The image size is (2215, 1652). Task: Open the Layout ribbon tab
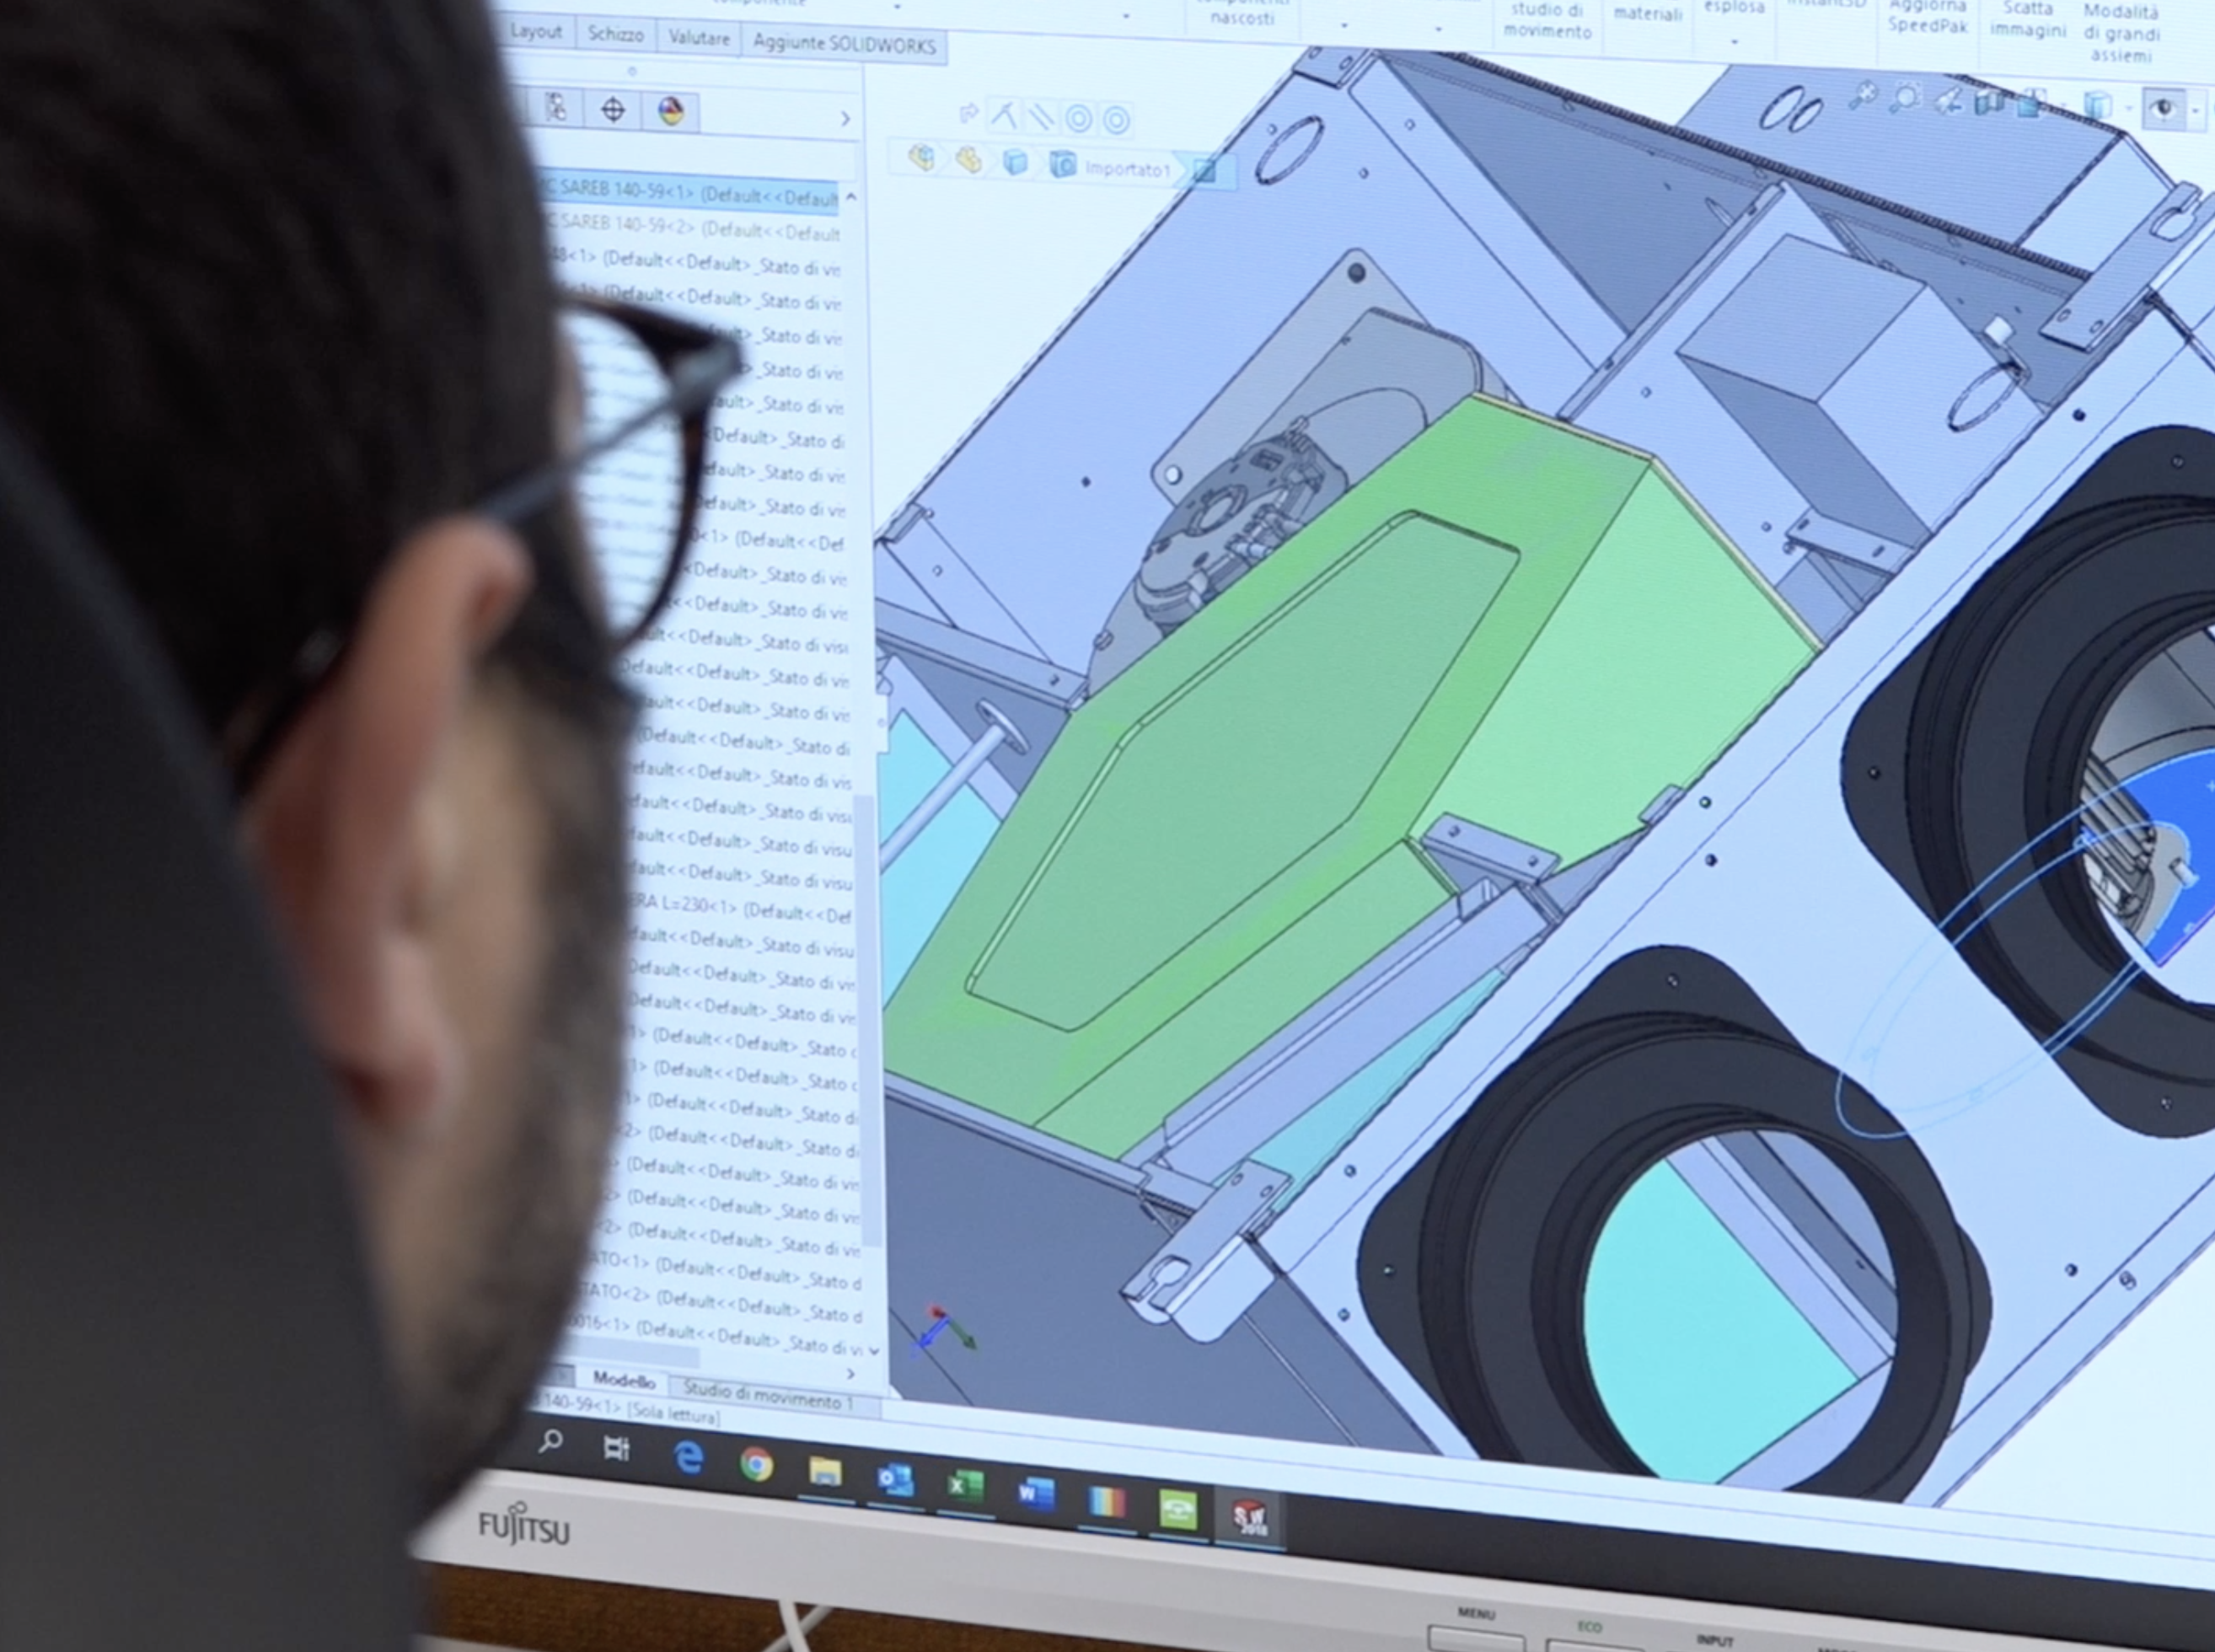pos(536,31)
